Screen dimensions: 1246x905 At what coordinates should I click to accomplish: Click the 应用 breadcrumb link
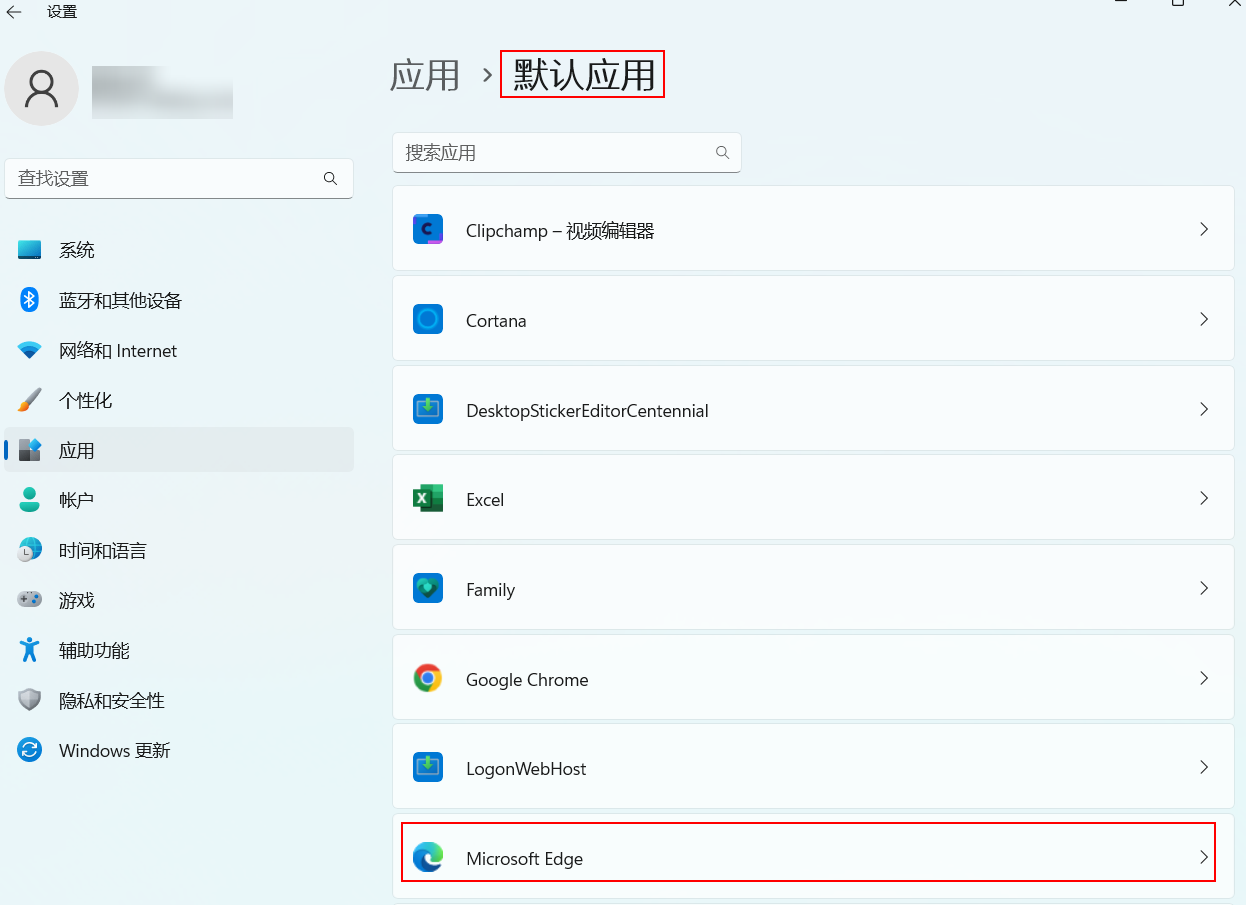[x=425, y=76]
